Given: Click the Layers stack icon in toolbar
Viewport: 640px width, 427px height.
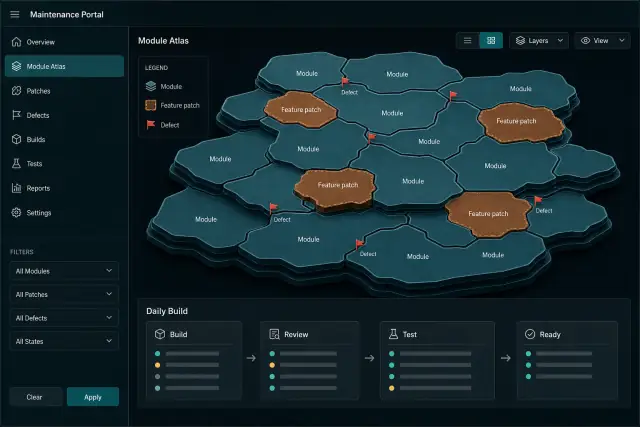Looking at the screenshot, I should coord(520,40).
